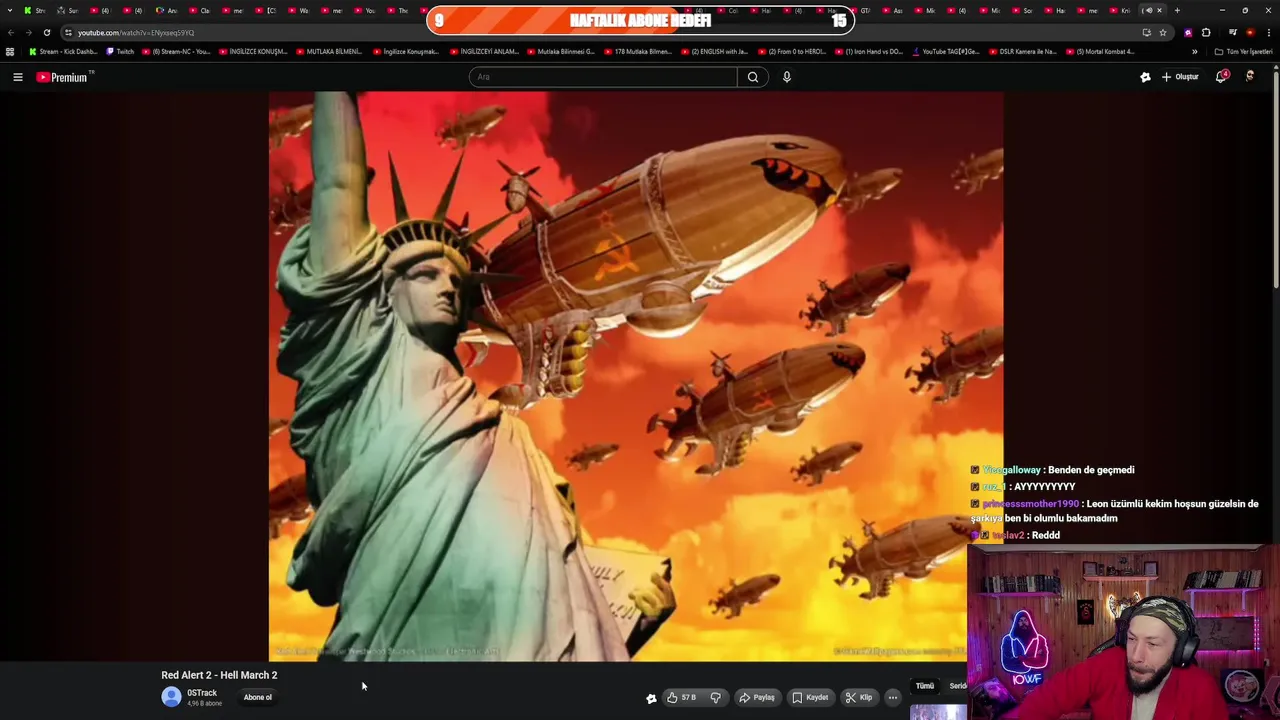Dislike the Hell March 2 video
Image resolution: width=1280 pixels, height=720 pixels.
pyautogui.click(x=715, y=698)
